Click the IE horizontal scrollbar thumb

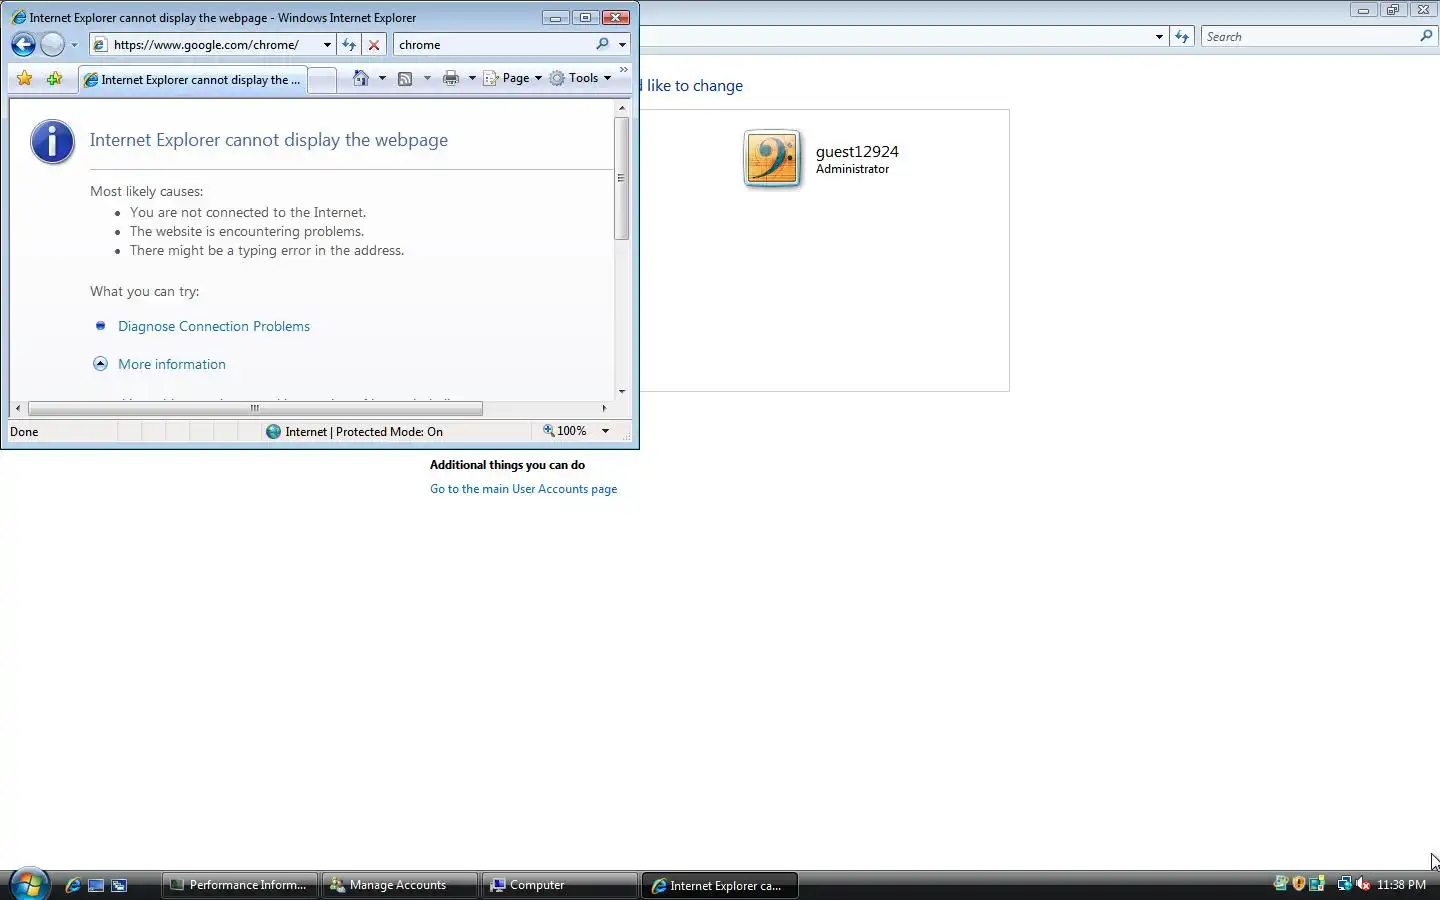click(x=255, y=408)
